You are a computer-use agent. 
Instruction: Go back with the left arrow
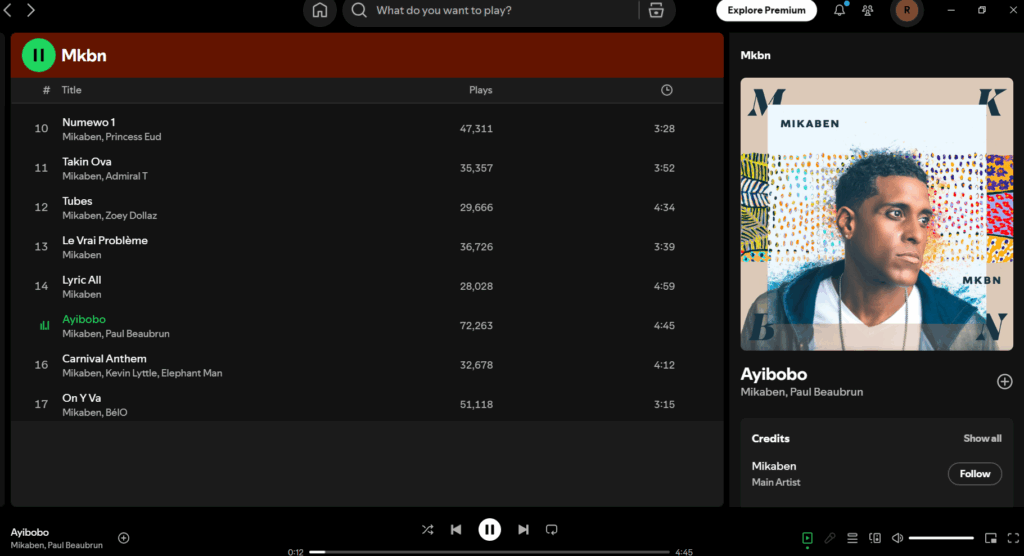tap(8, 10)
